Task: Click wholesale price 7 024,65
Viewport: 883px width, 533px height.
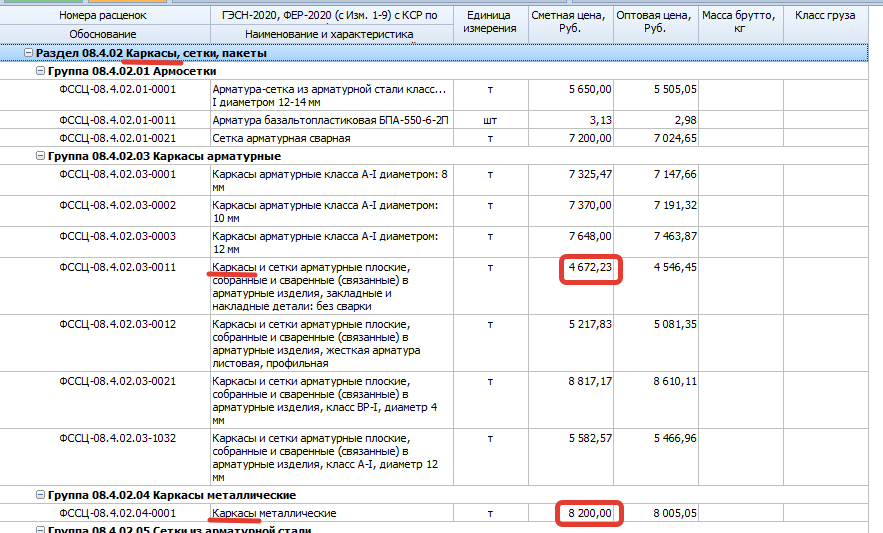Action: [x=675, y=138]
